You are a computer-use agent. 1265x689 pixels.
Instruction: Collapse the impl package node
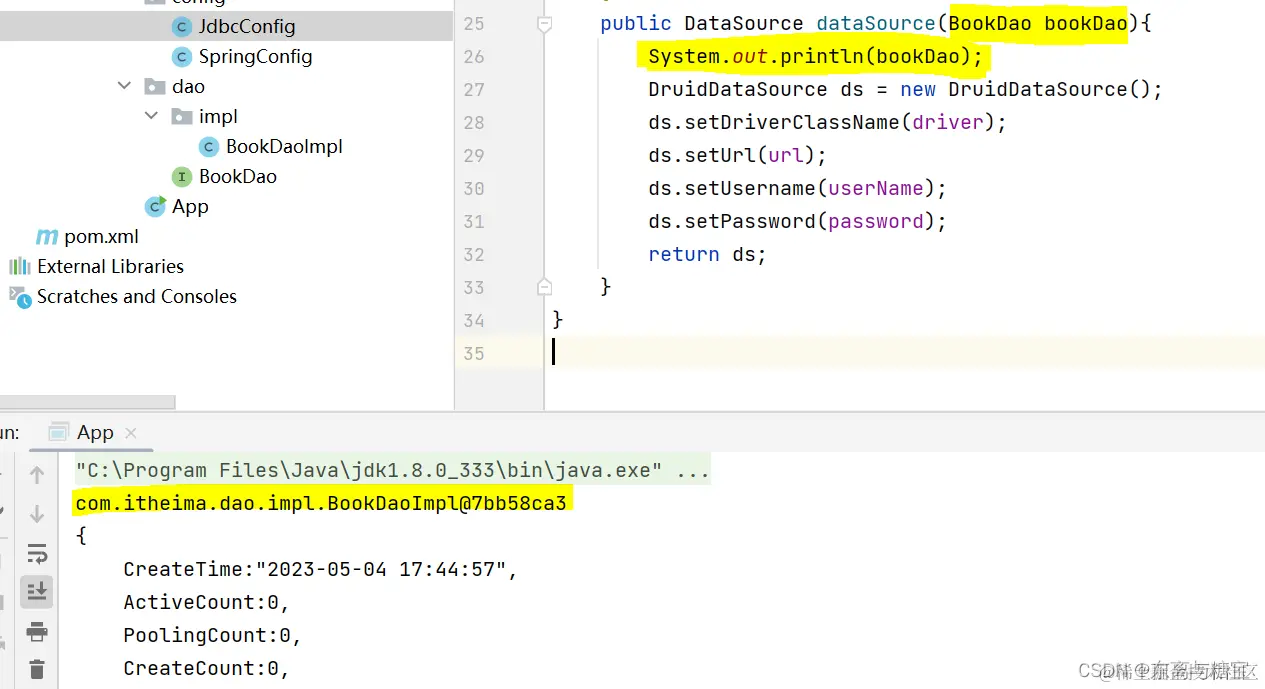tap(152, 117)
